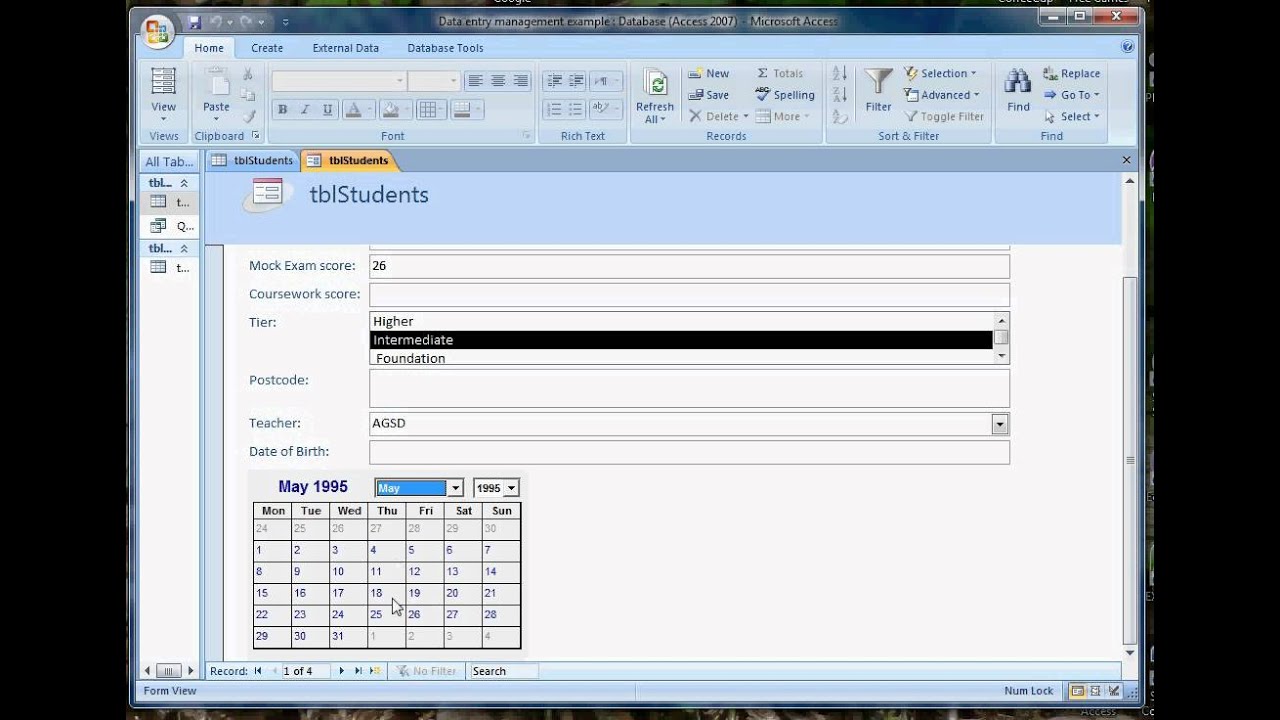Center align text

tap(498, 81)
